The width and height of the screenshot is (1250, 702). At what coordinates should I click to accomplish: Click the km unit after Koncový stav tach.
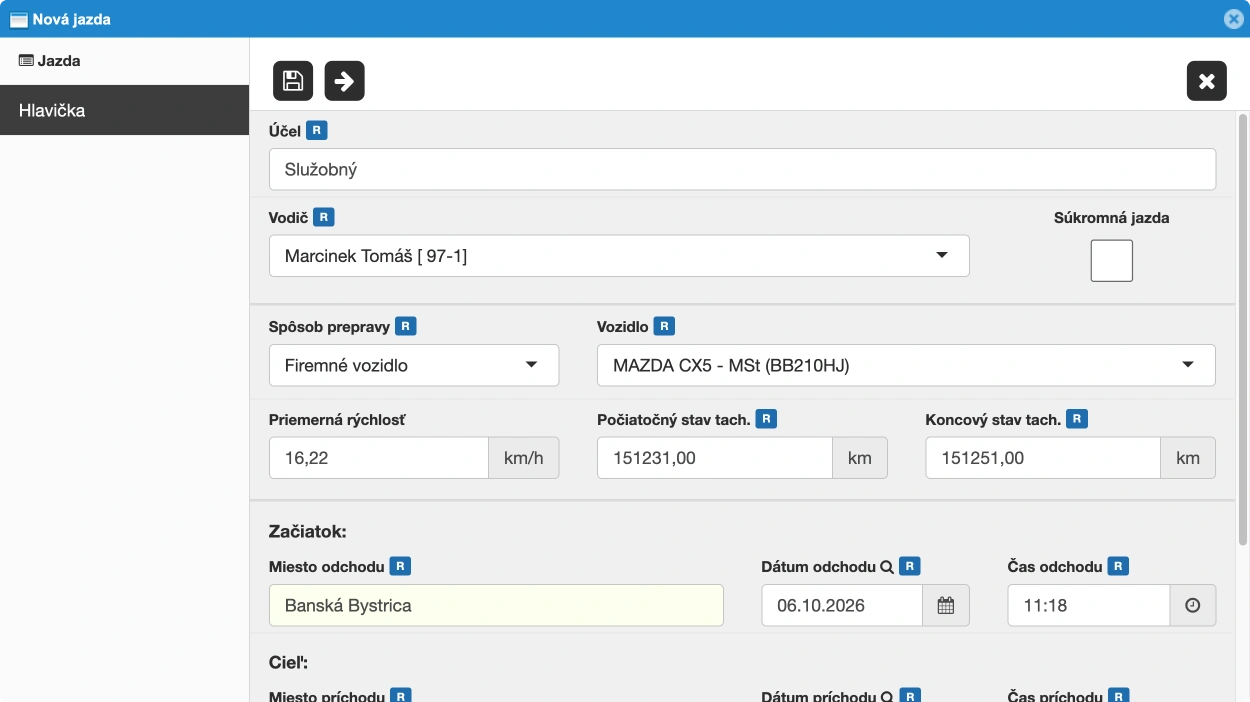tap(1188, 458)
